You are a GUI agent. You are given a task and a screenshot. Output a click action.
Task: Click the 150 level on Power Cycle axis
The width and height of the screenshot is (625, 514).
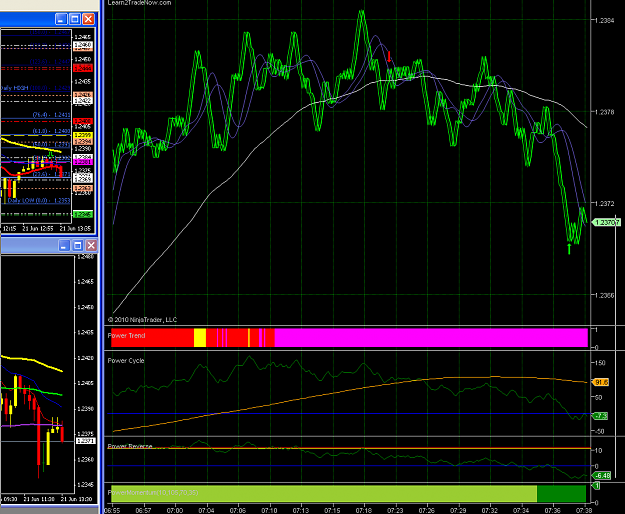pyautogui.click(x=600, y=363)
